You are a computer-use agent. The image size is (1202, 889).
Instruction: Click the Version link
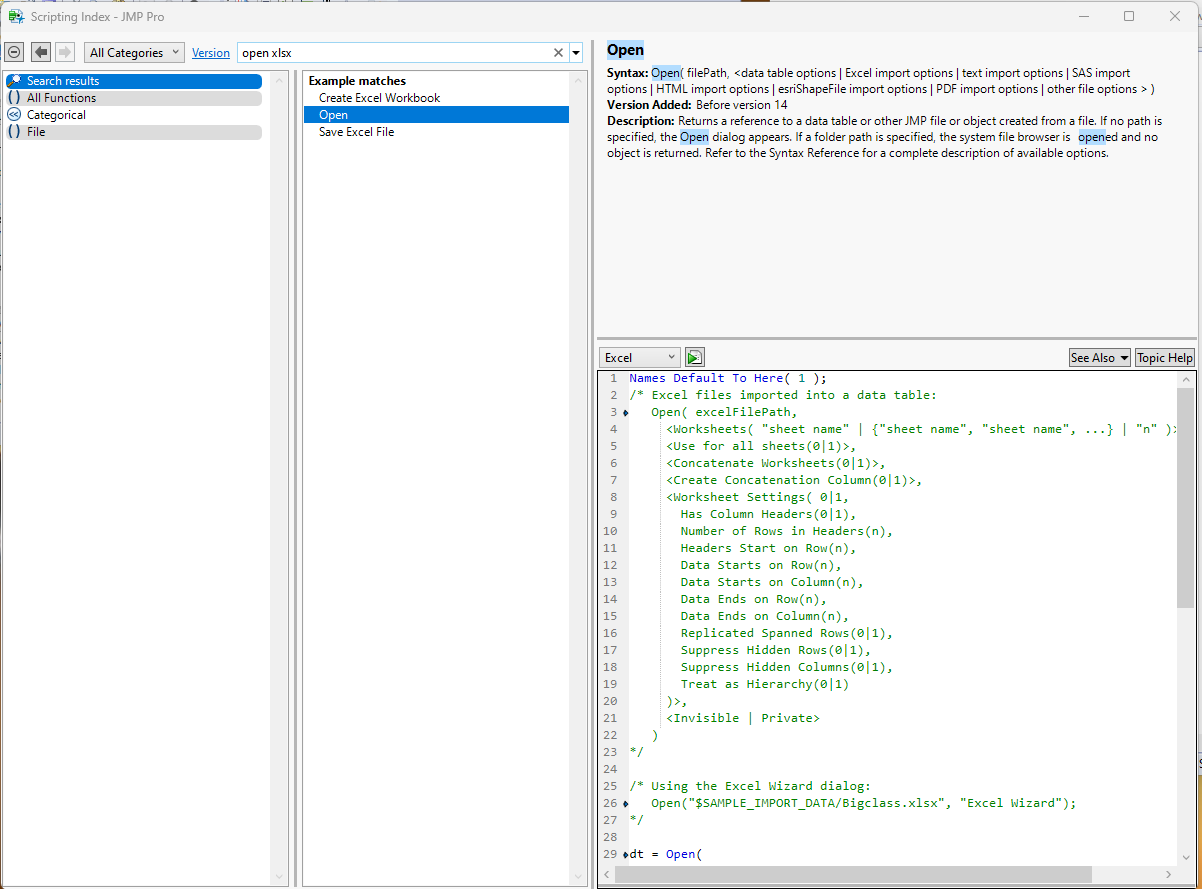point(210,53)
